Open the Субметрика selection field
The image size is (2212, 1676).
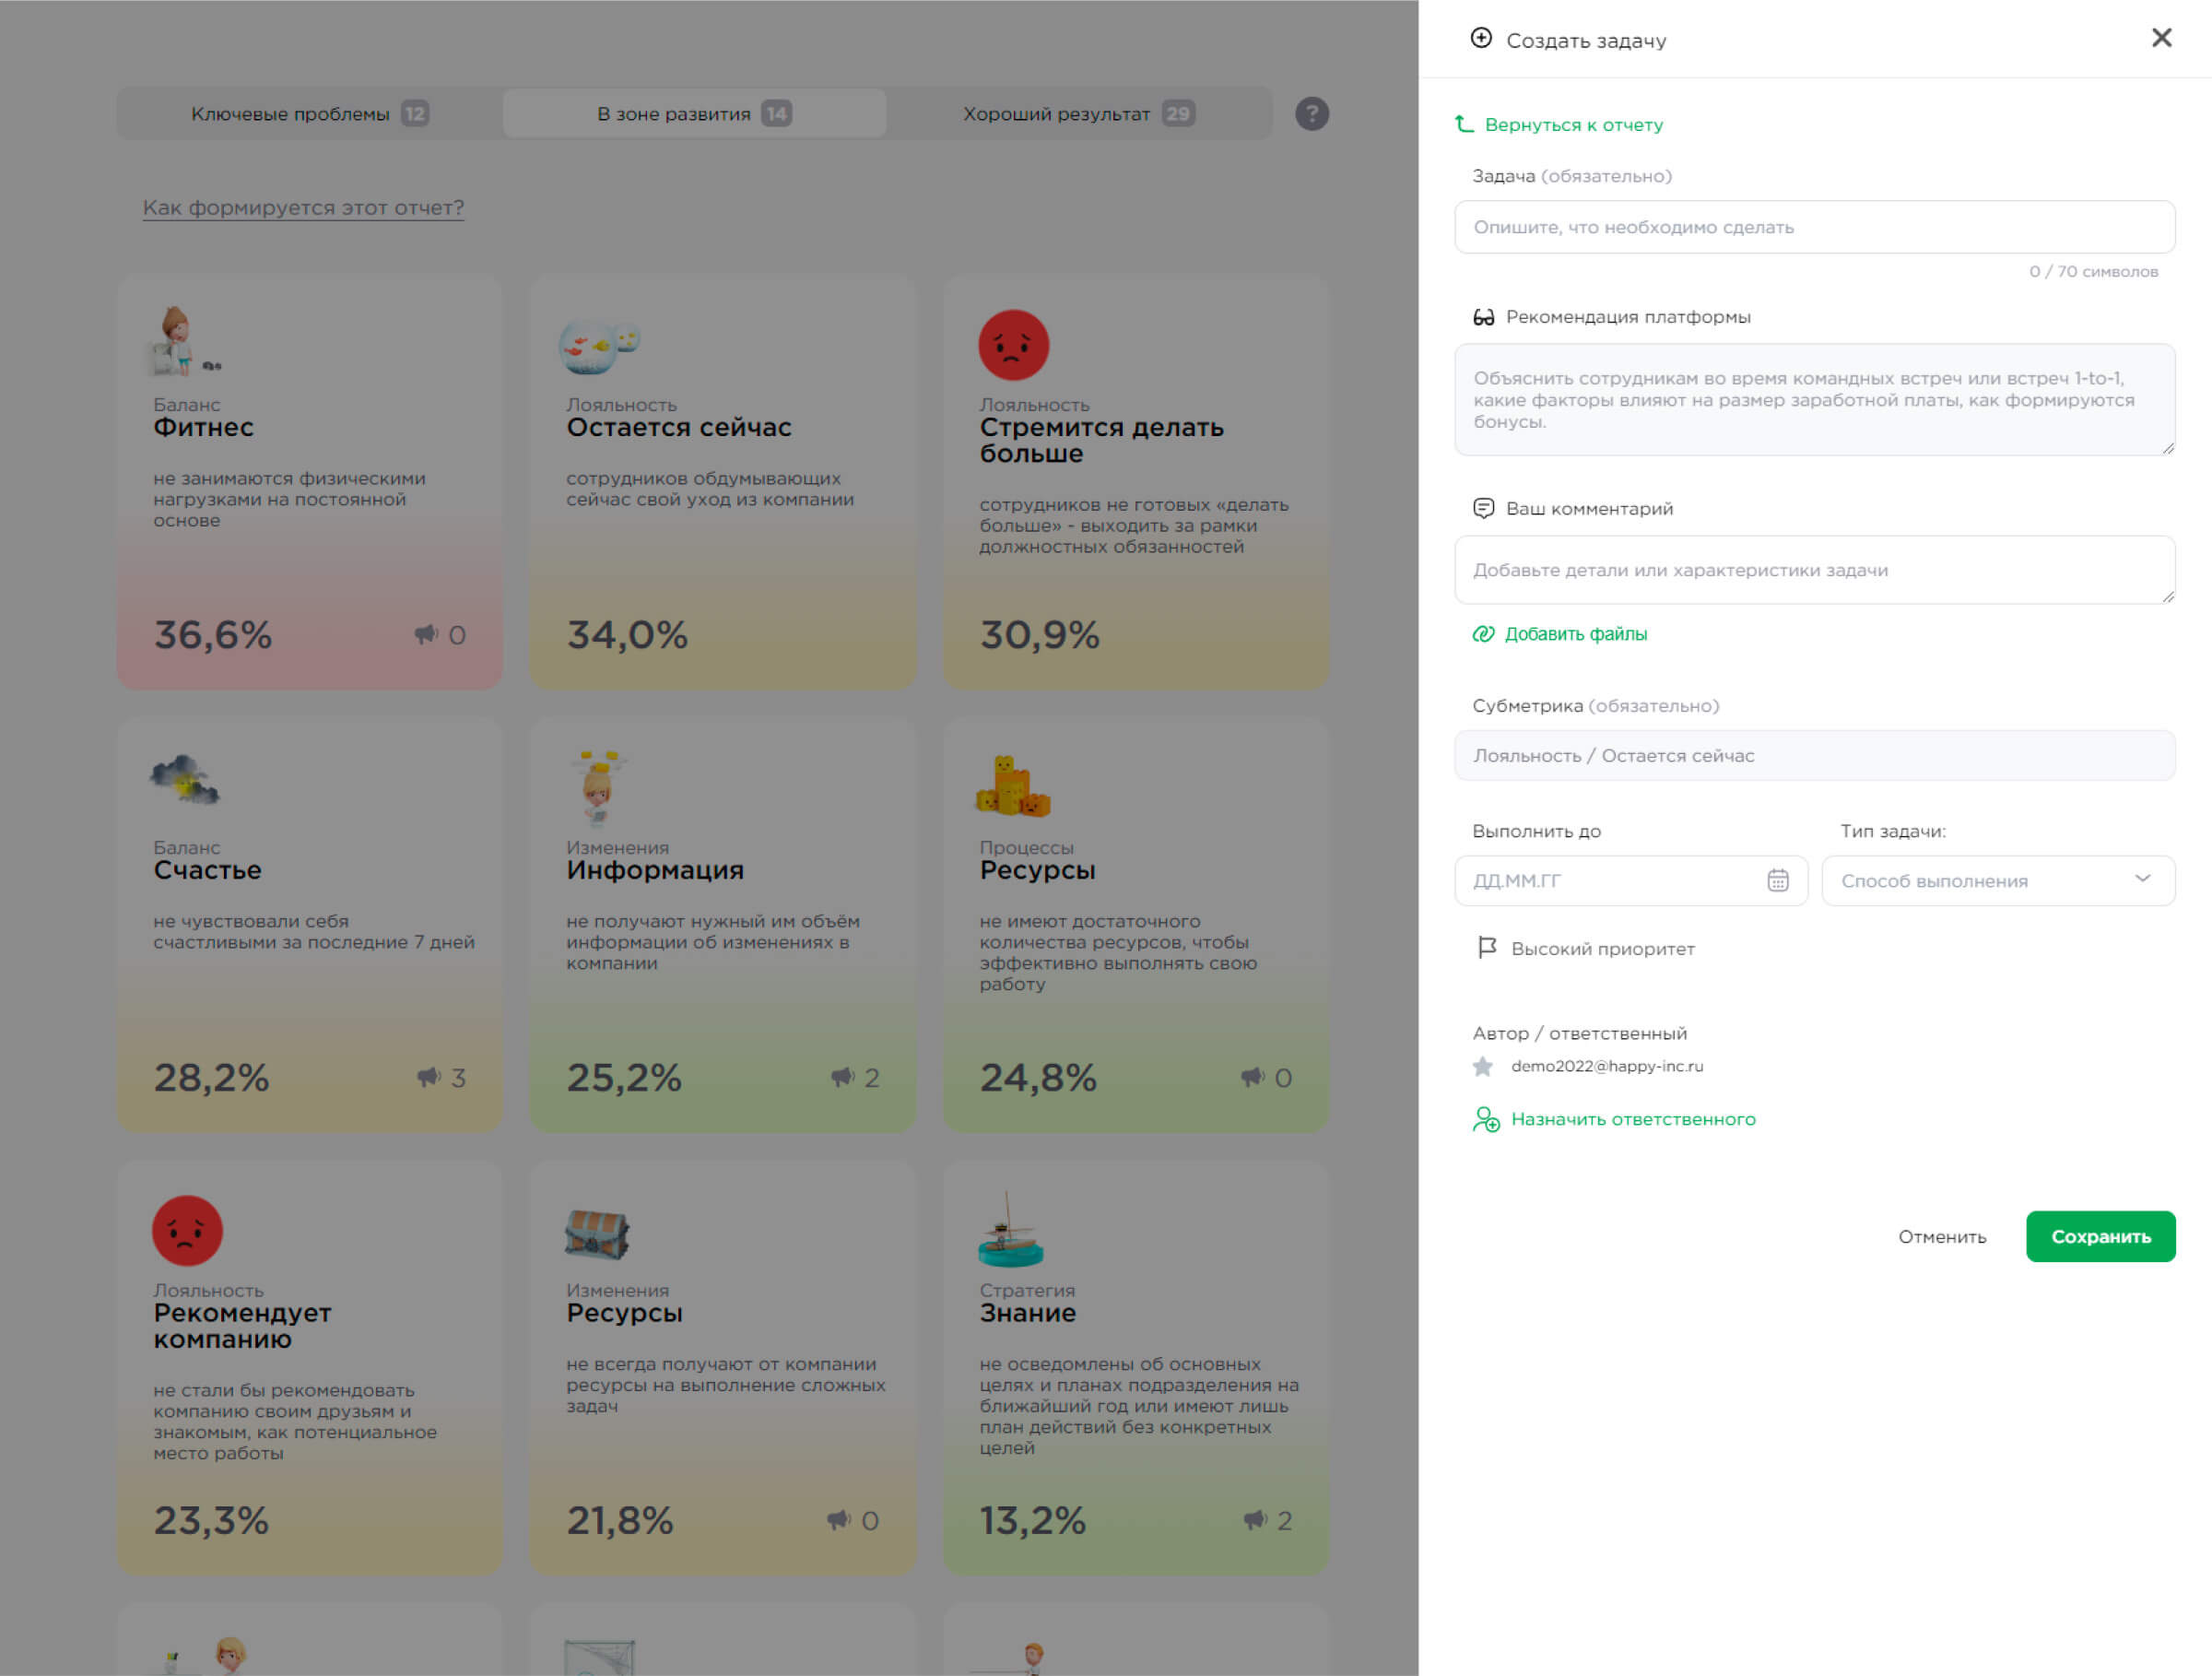coord(1814,755)
